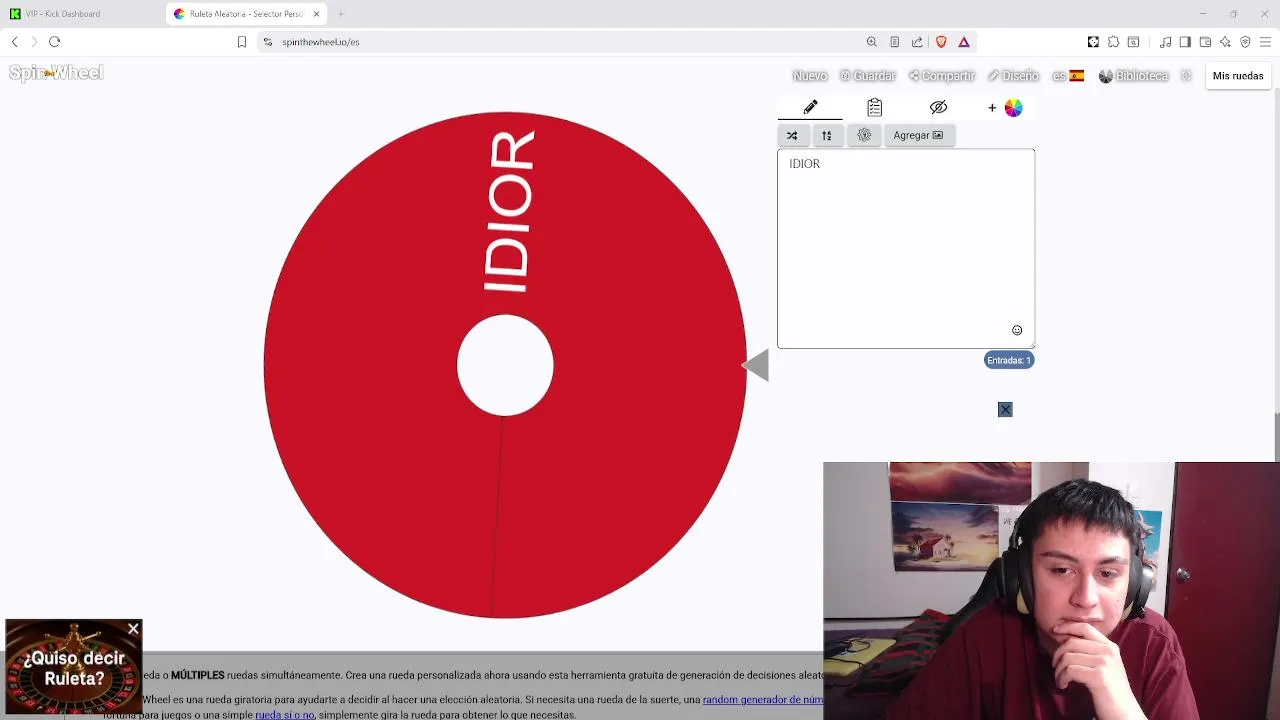Screen dimensions: 1280x720
Task: Open Mis ruedas
Action: (x=1238, y=76)
